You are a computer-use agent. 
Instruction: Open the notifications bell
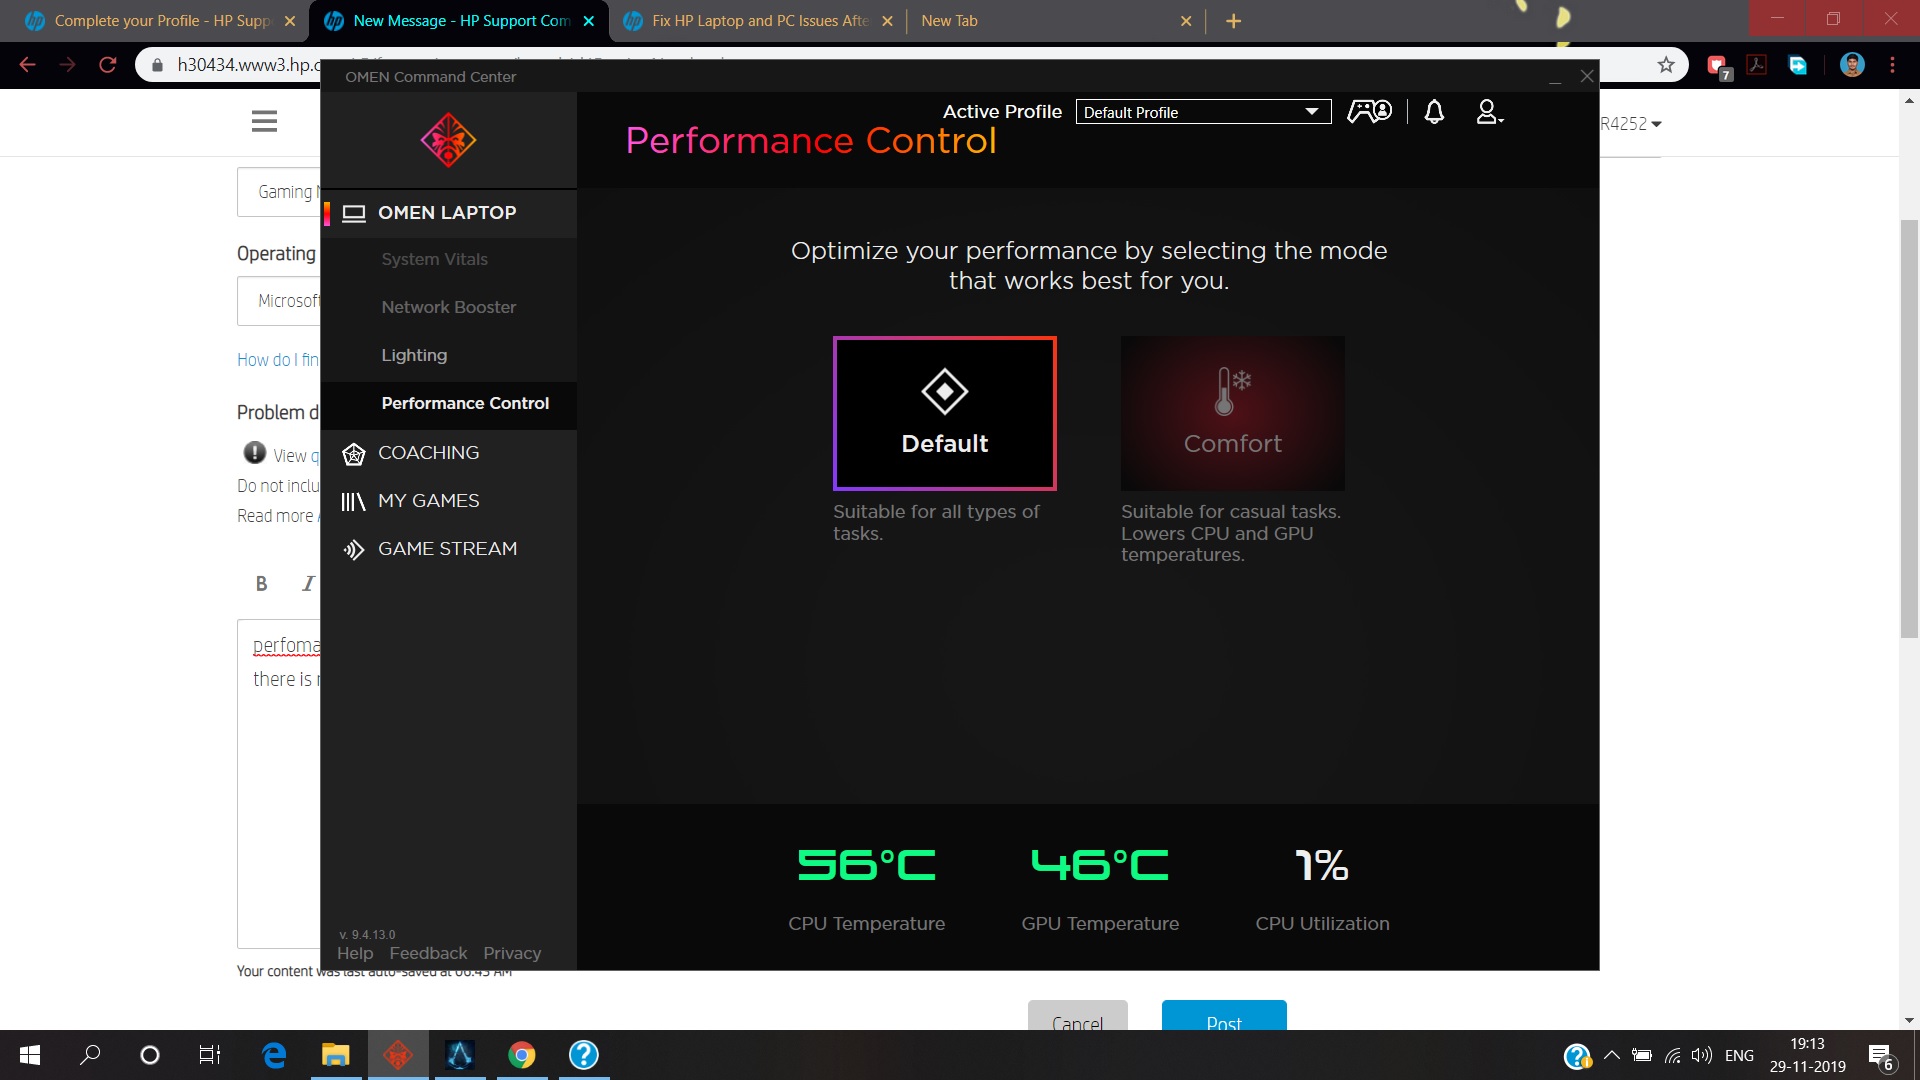coord(1434,112)
